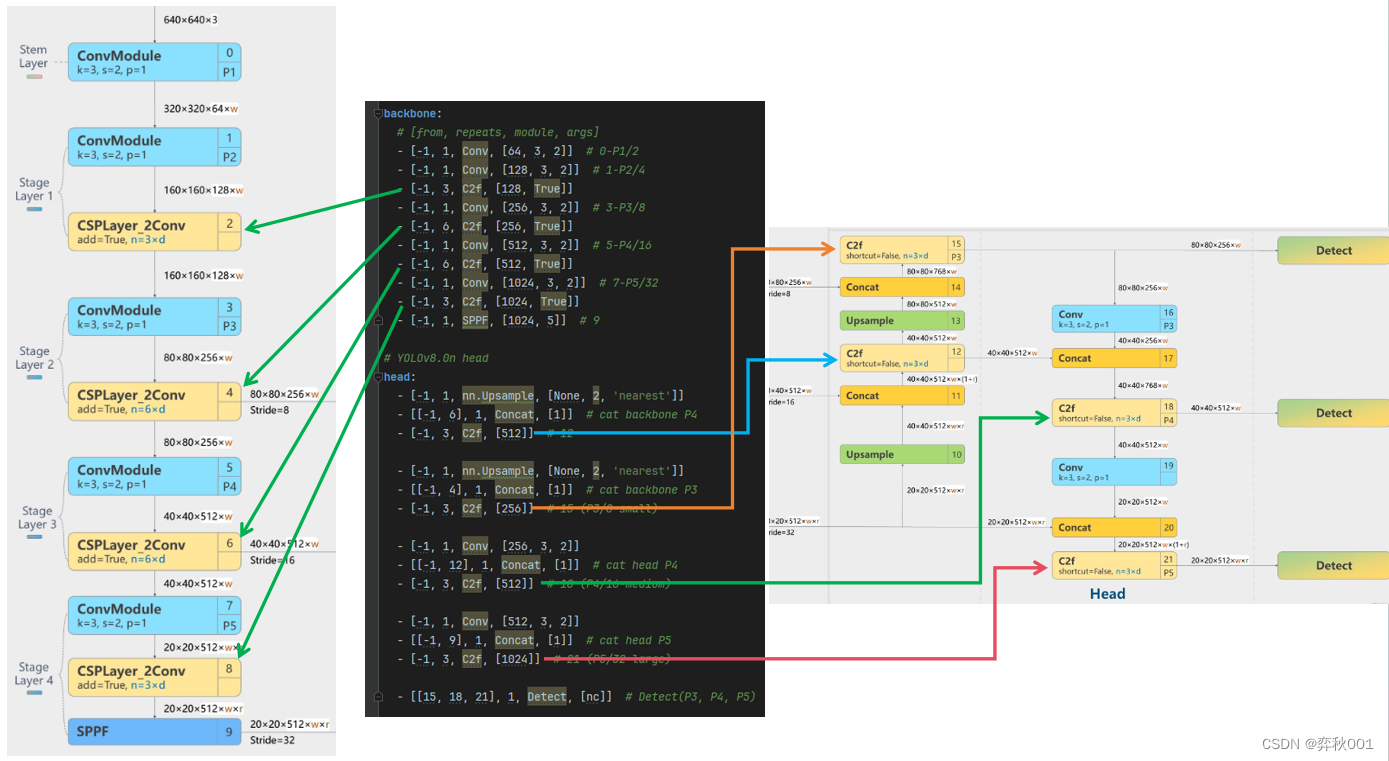Click the Stem Layer label
Screen dimensions: 1389x761
coord(33,57)
